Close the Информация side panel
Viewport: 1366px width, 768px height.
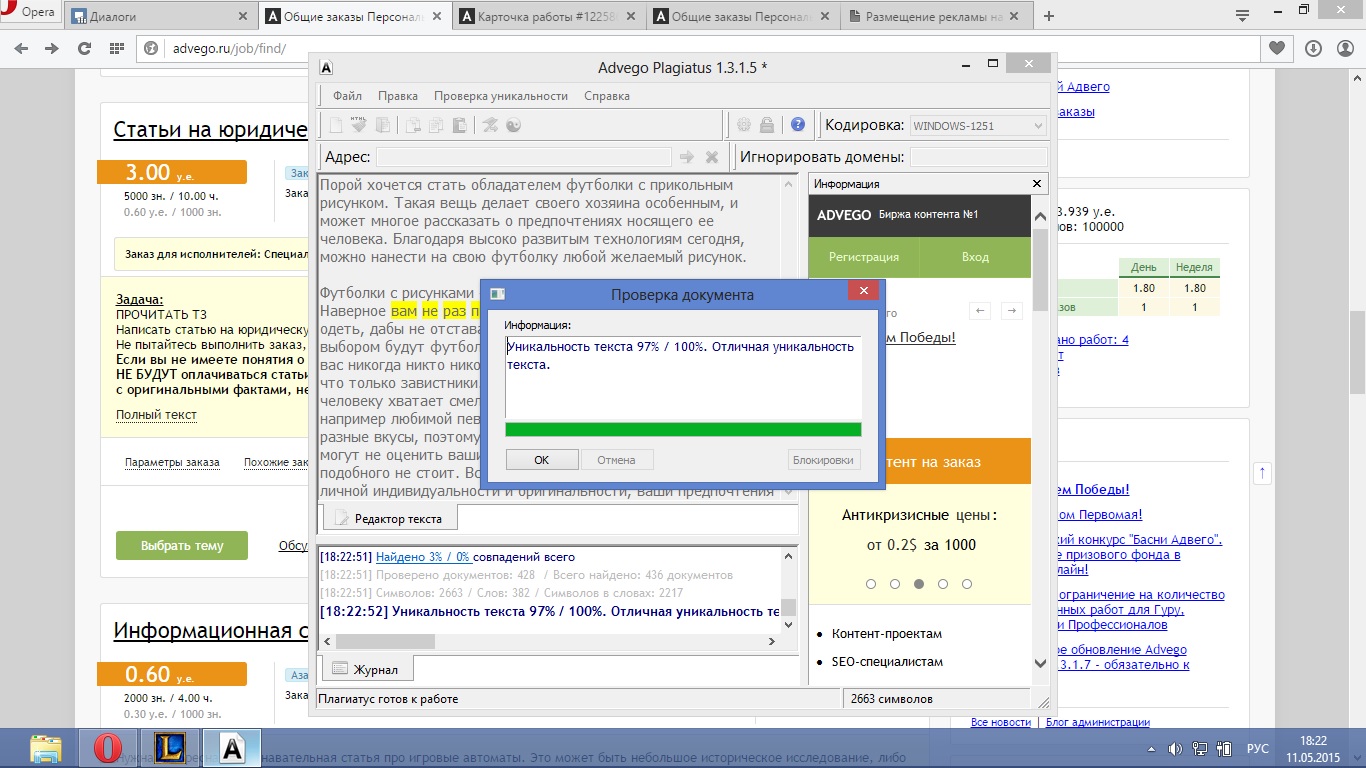click(1037, 184)
